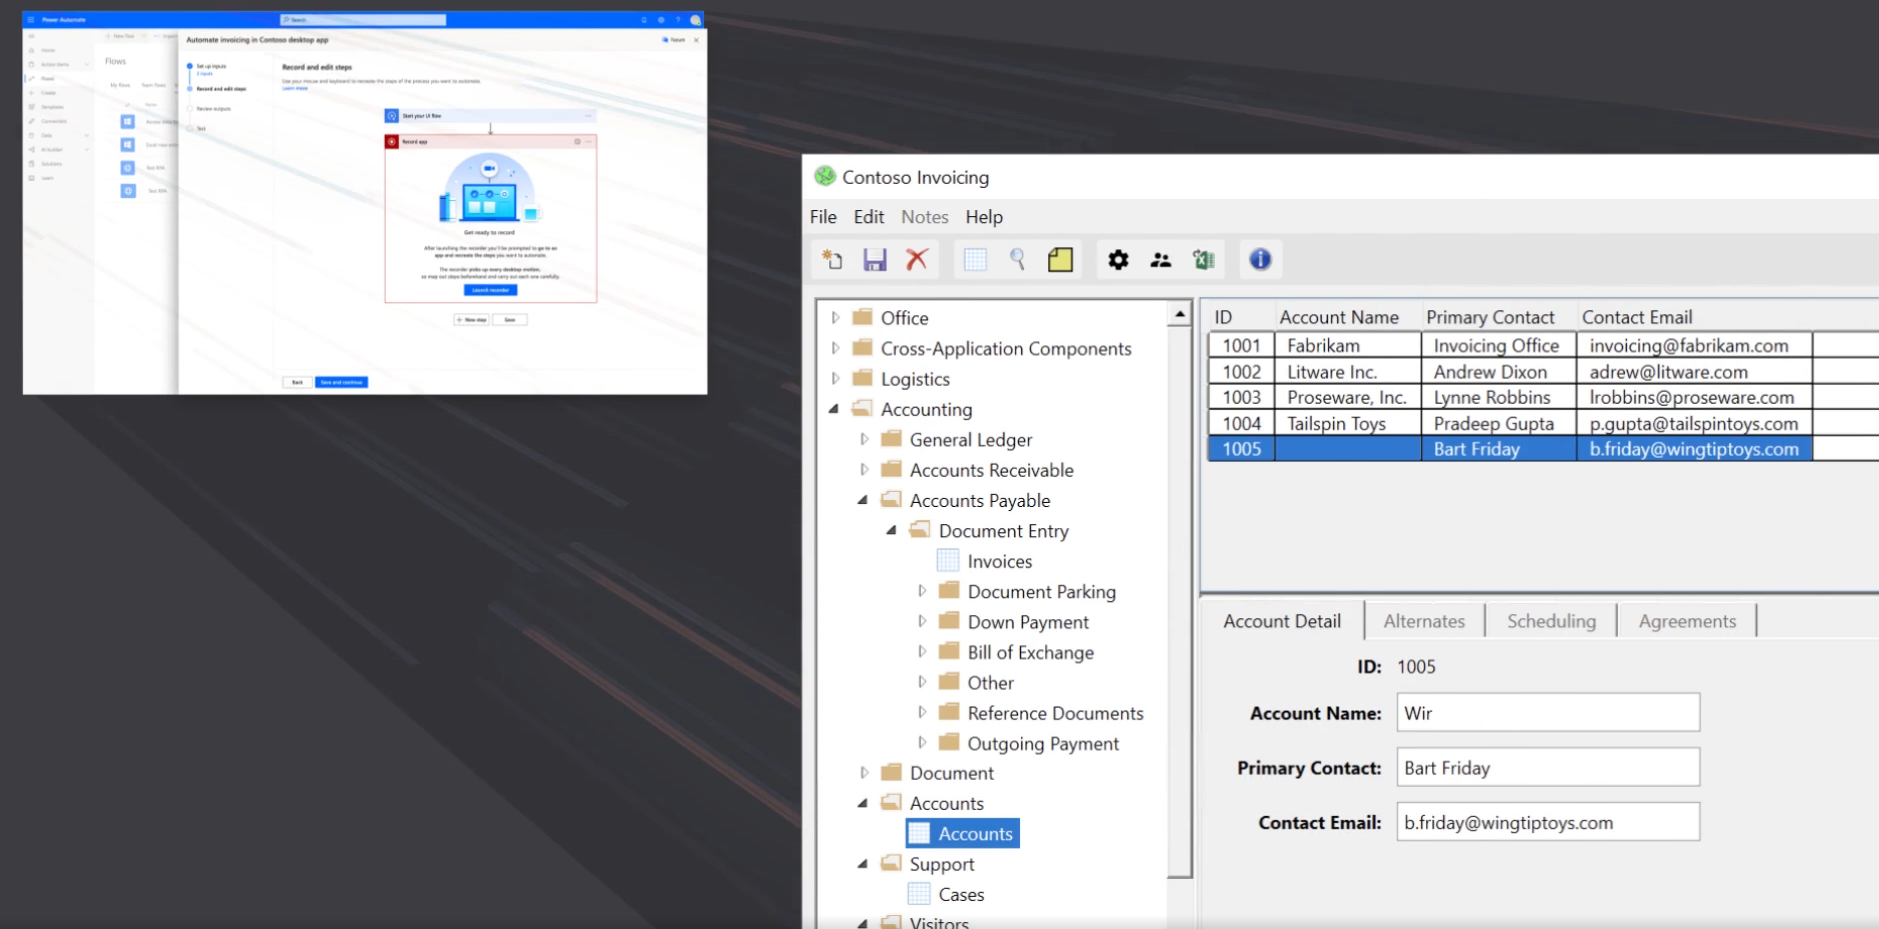Close the Automate invoicing panel with X
This screenshot has height=929, width=1879.
(x=696, y=40)
